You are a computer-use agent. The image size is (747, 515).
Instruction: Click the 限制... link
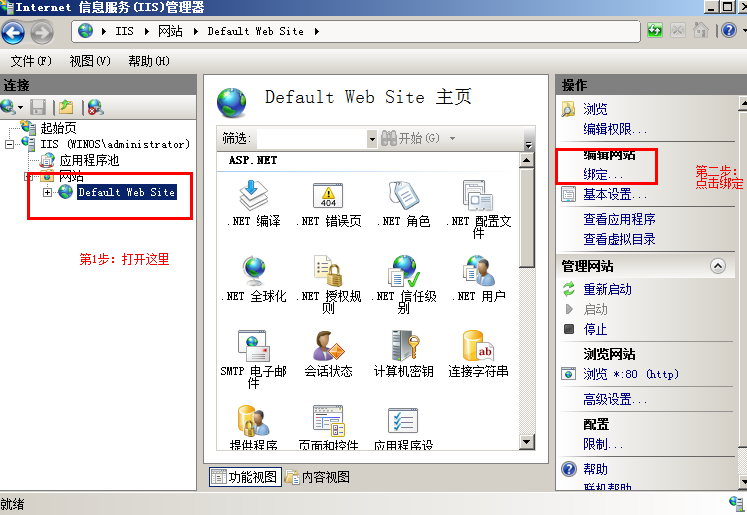pos(603,444)
